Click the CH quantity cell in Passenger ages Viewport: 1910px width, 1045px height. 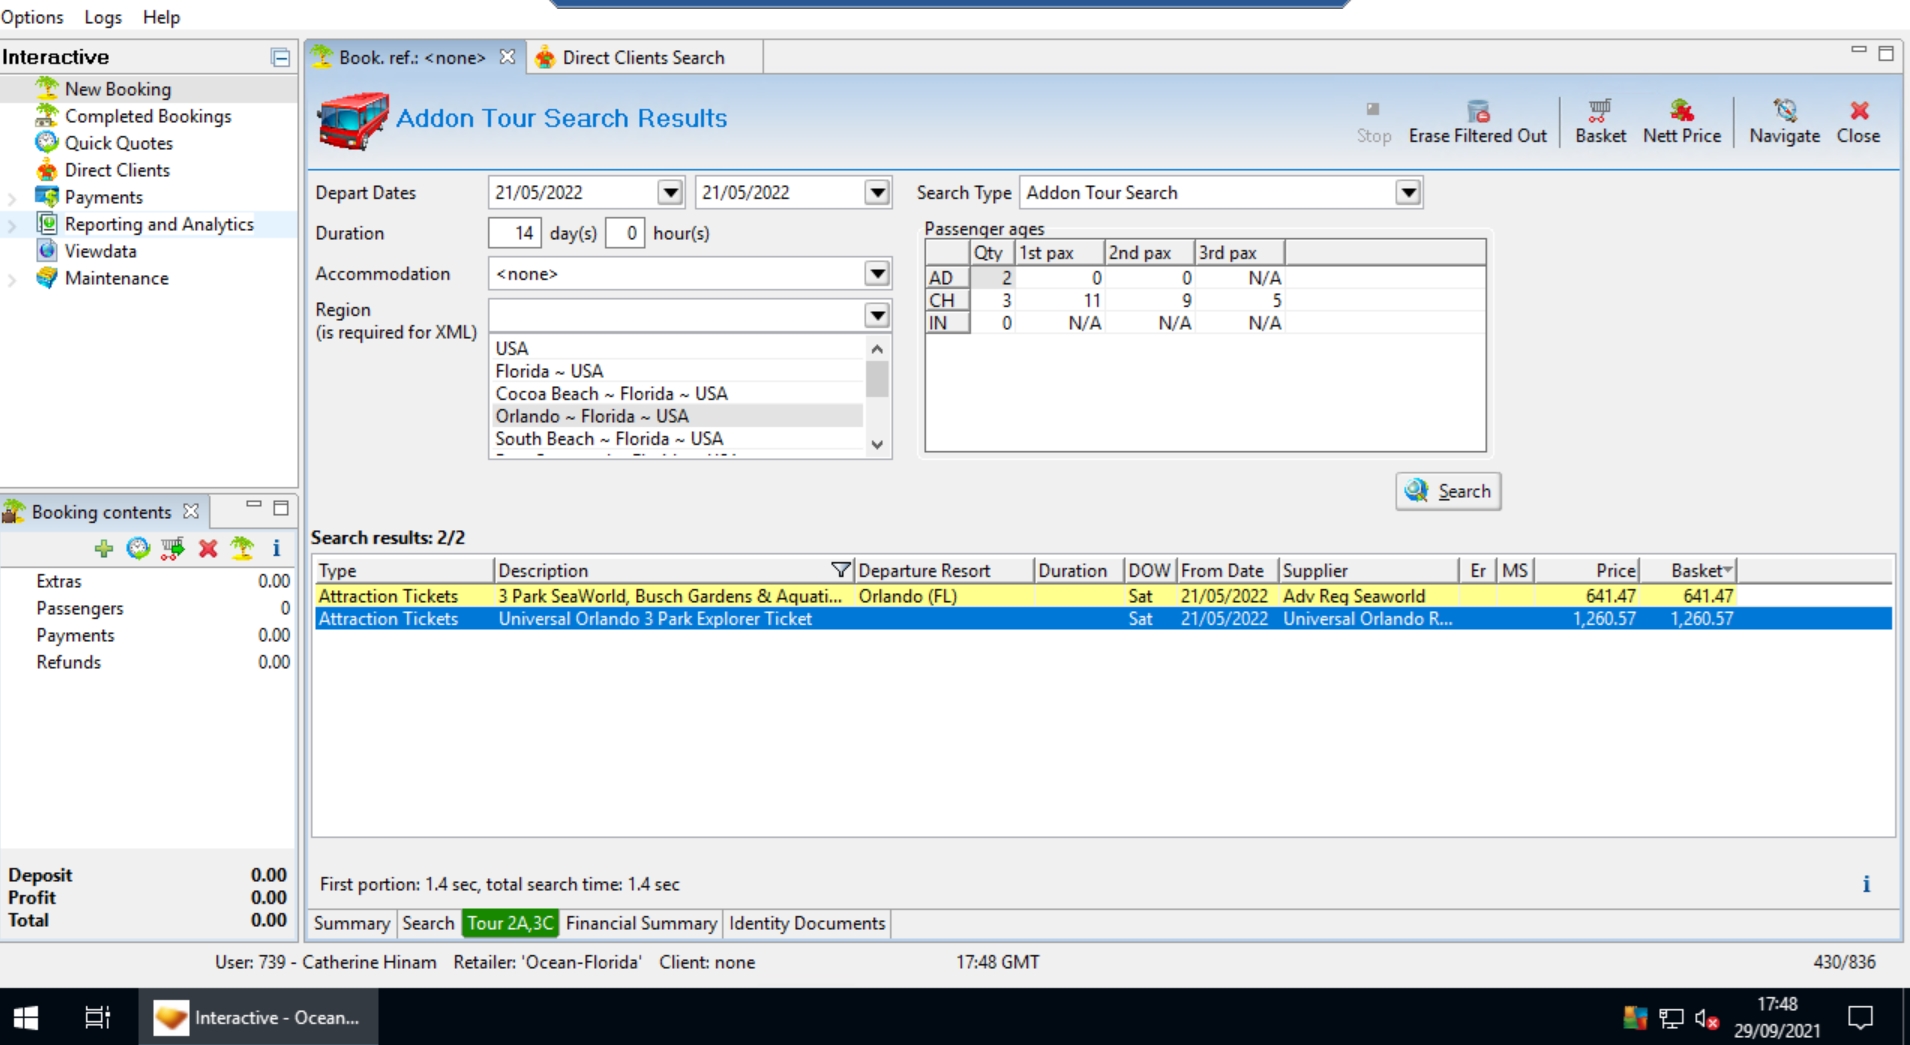tap(992, 300)
